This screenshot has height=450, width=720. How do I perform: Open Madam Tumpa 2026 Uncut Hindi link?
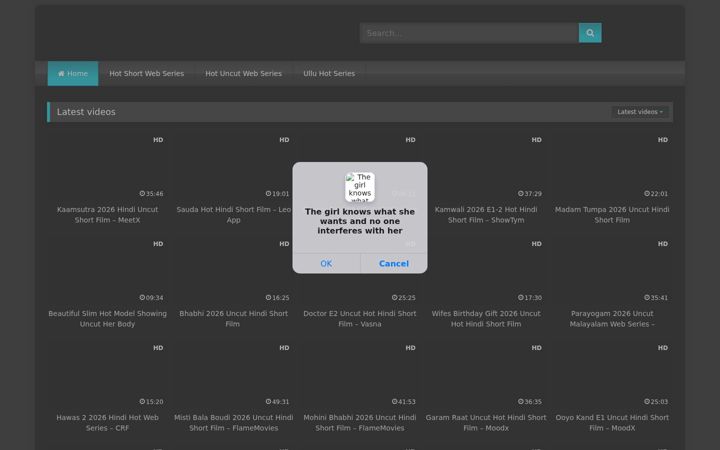click(x=612, y=214)
